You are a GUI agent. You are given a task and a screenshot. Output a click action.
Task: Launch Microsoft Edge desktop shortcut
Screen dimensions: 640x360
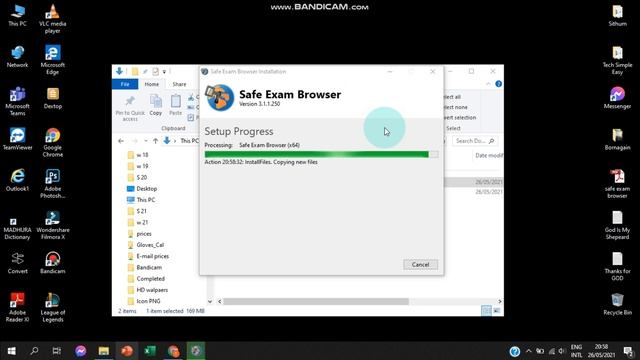click(53, 60)
